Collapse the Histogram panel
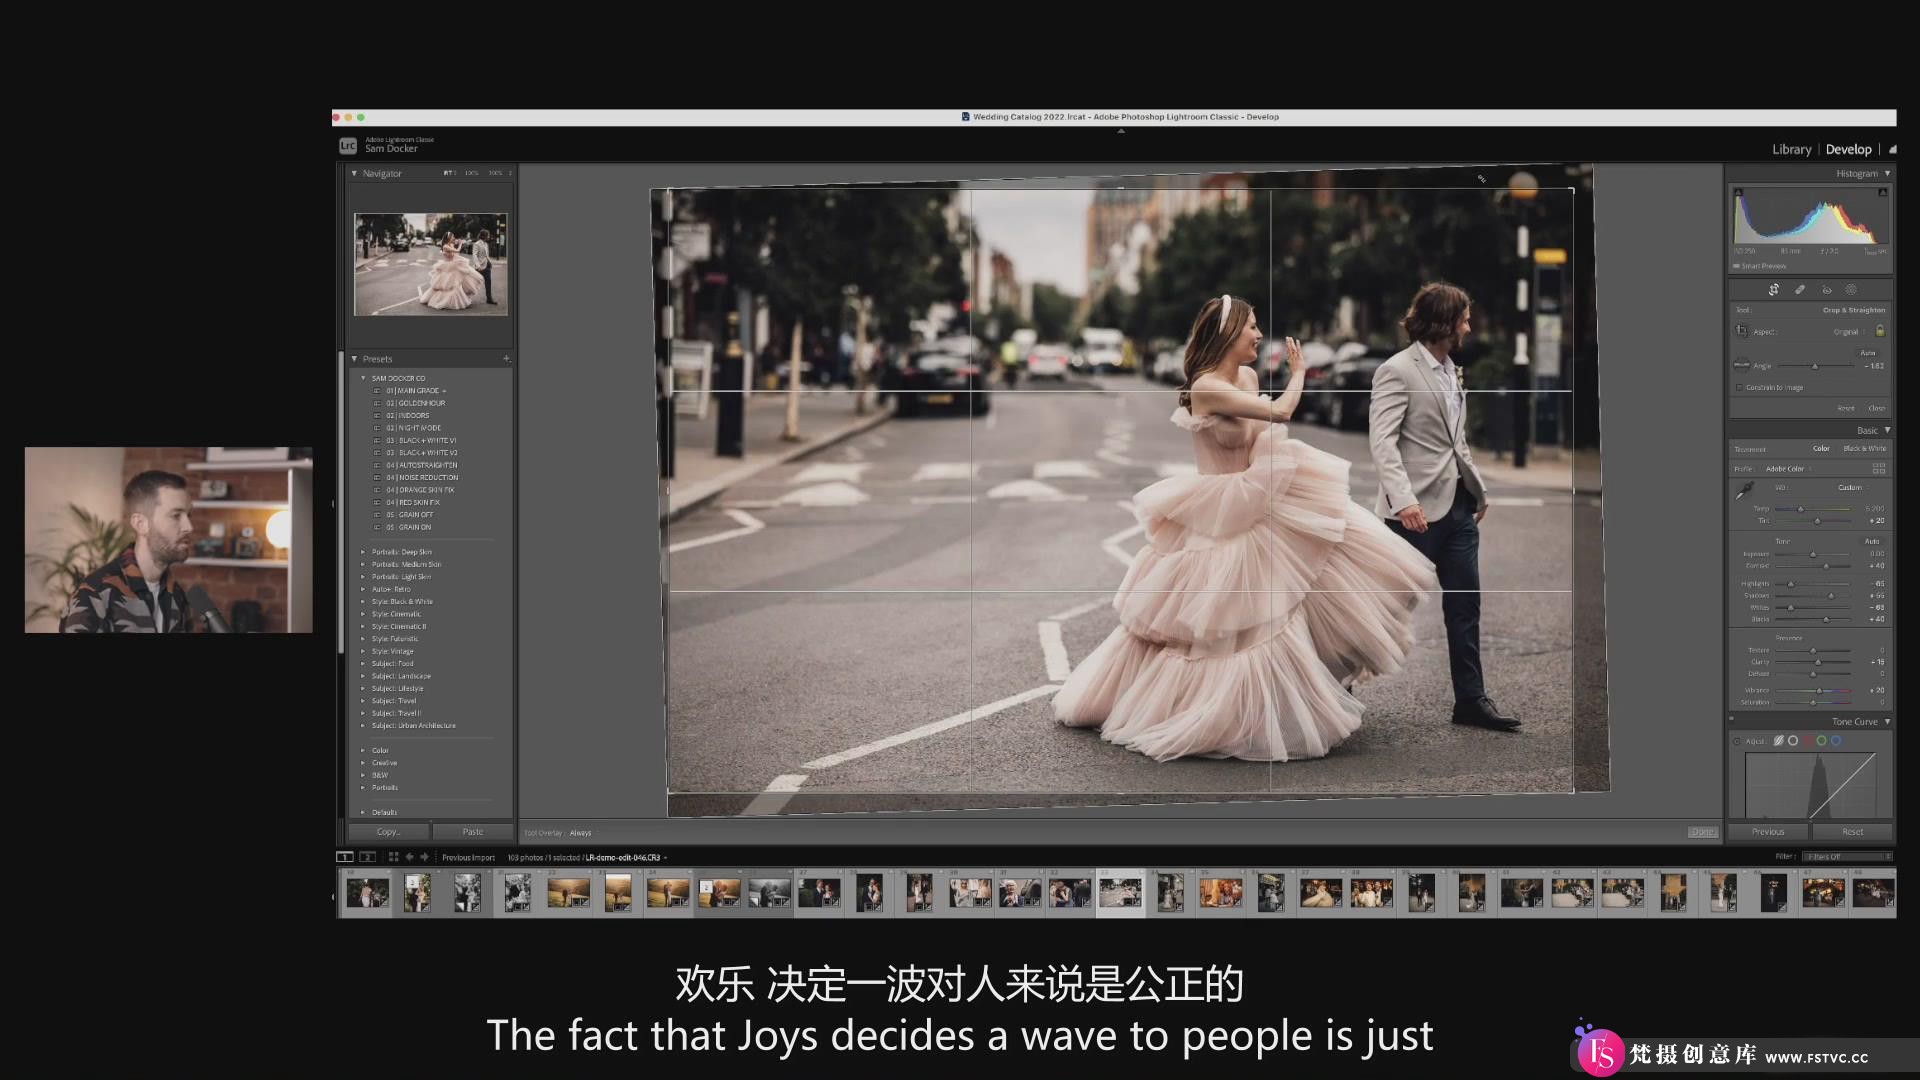This screenshot has height=1080, width=1920. coord(1887,174)
